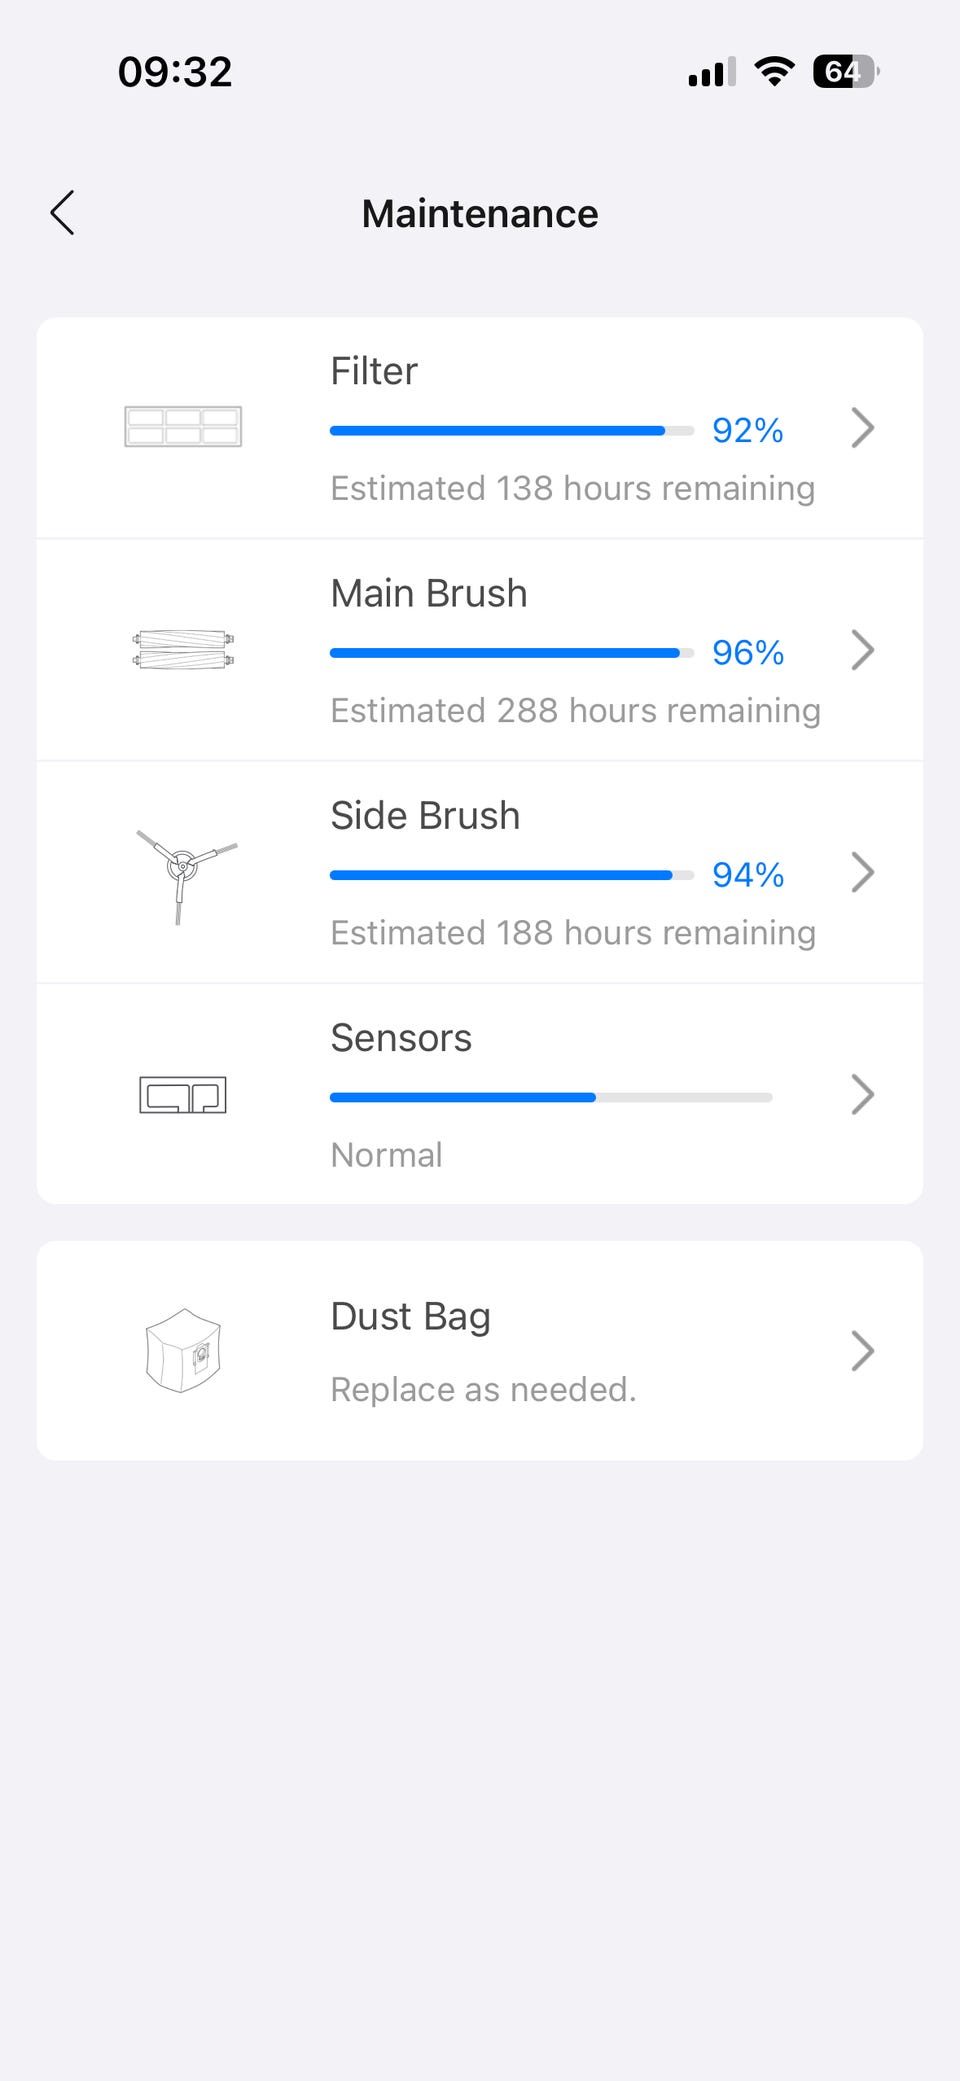The width and height of the screenshot is (960, 2081).
Task: Select the Filter label
Action: 374,371
